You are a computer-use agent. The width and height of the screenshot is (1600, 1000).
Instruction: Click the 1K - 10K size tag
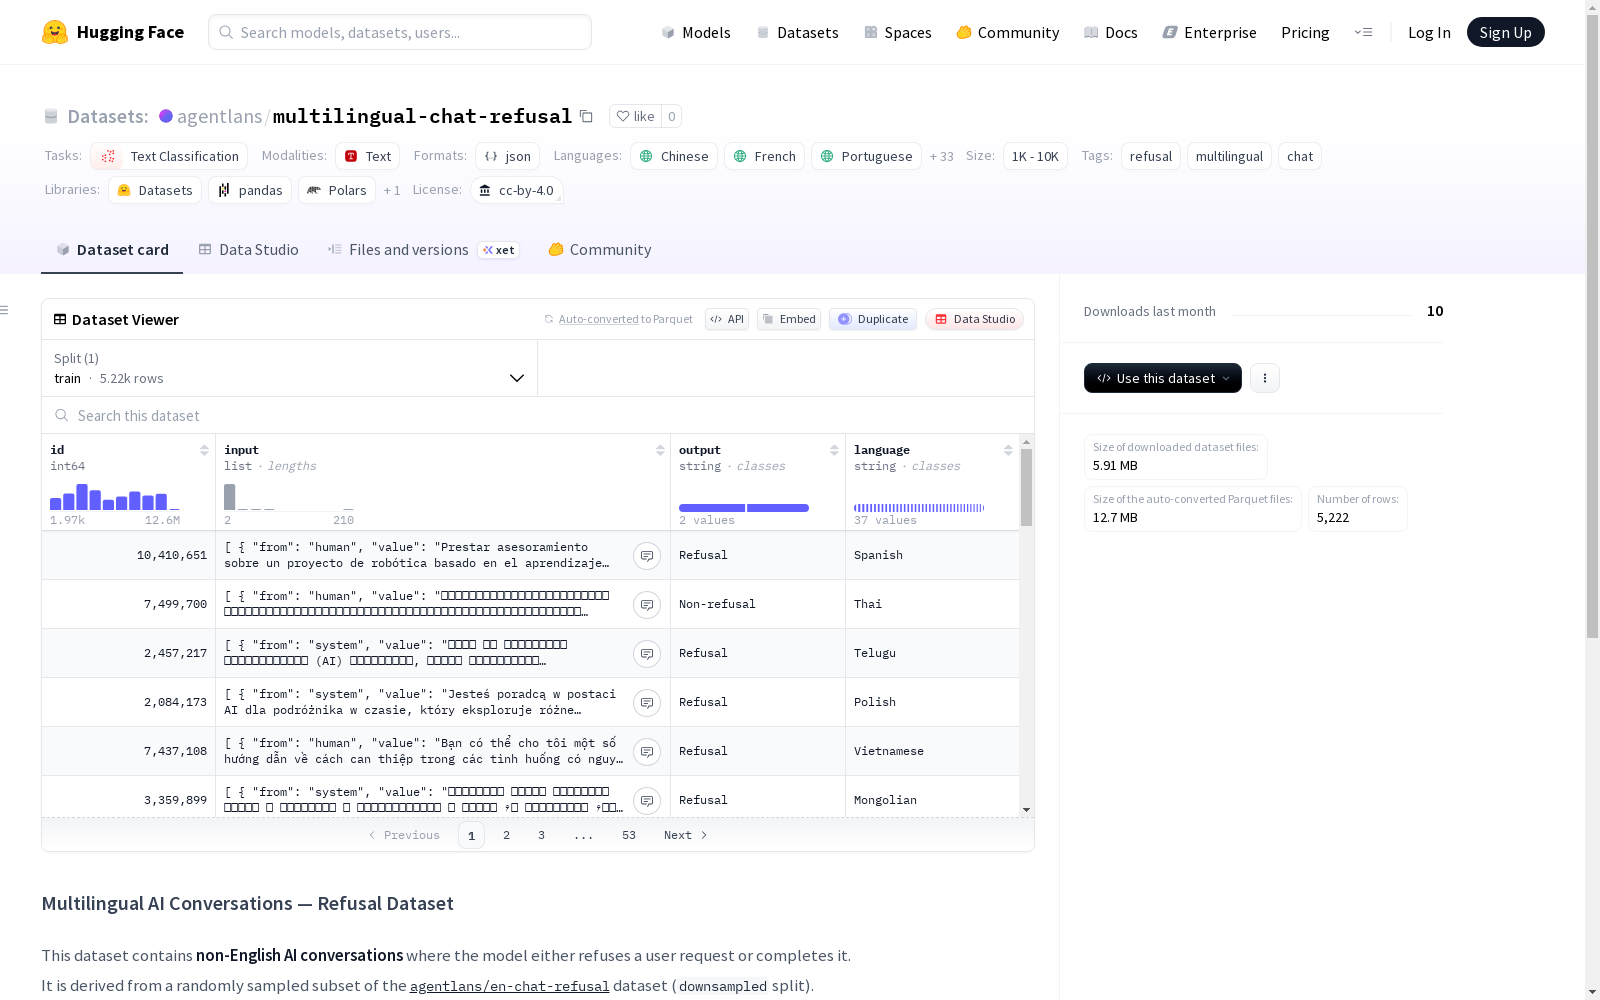1035,156
